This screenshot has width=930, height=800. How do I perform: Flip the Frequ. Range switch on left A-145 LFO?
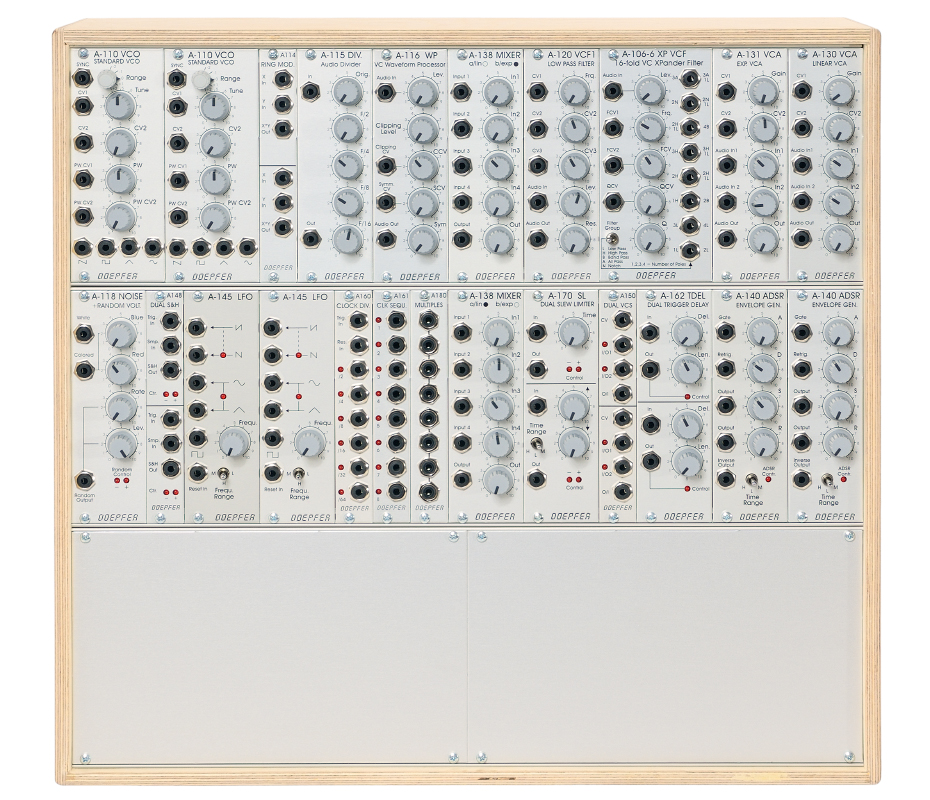point(223,473)
